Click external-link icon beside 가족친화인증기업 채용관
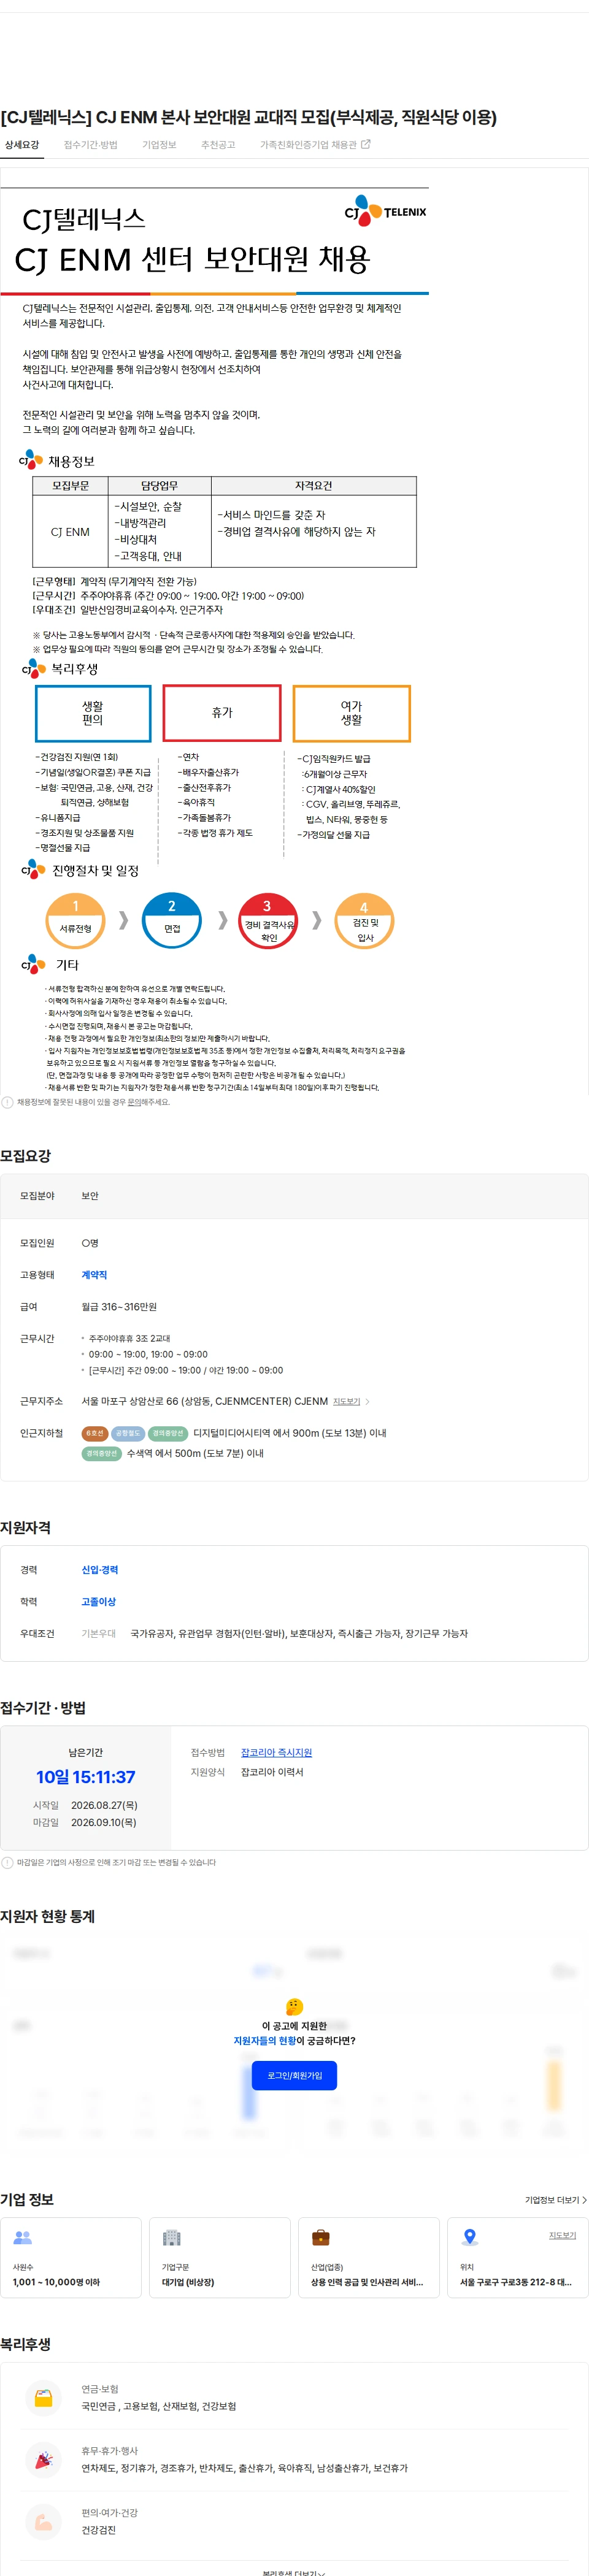This screenshot has height=2576, width=589. click(x=366, y=145)
